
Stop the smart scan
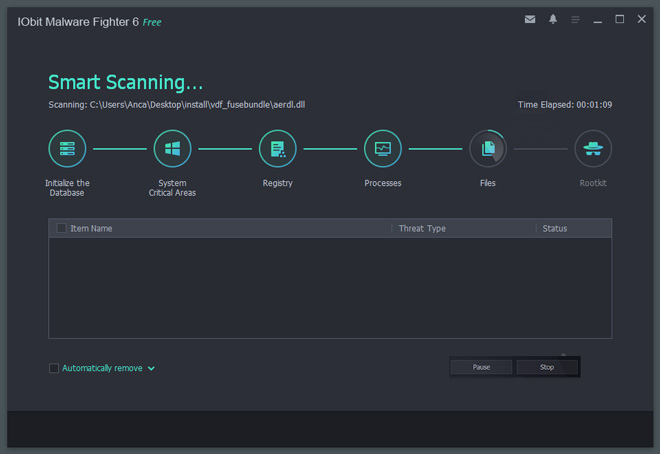(x=547, y=367)
